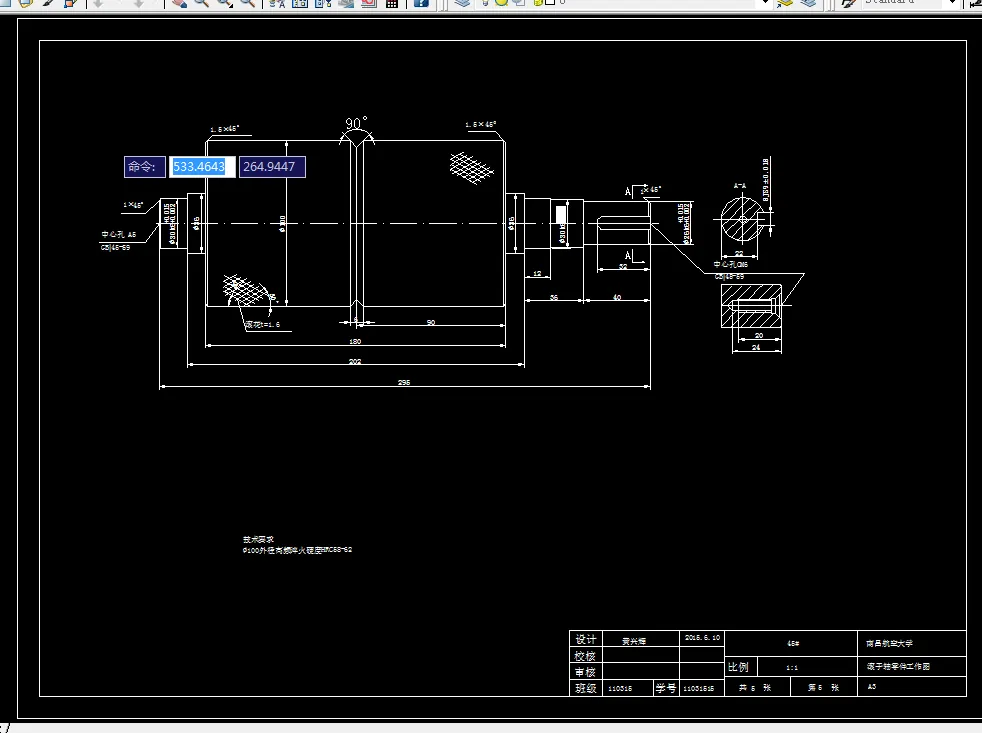982x733 pixels.
Task: Open the Sheet Set Manager icon
Action: tap(346, 3)
